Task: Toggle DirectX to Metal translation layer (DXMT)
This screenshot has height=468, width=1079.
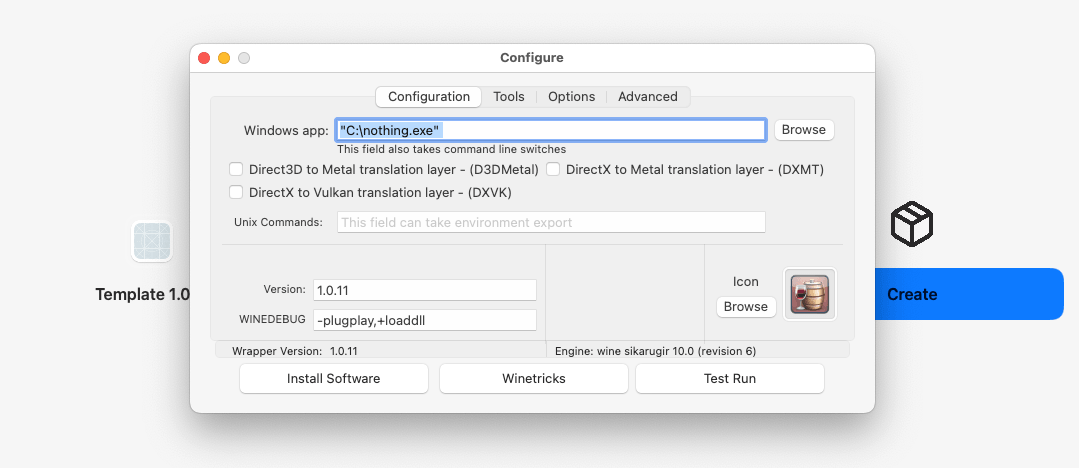Action: (x=553, y=169)
